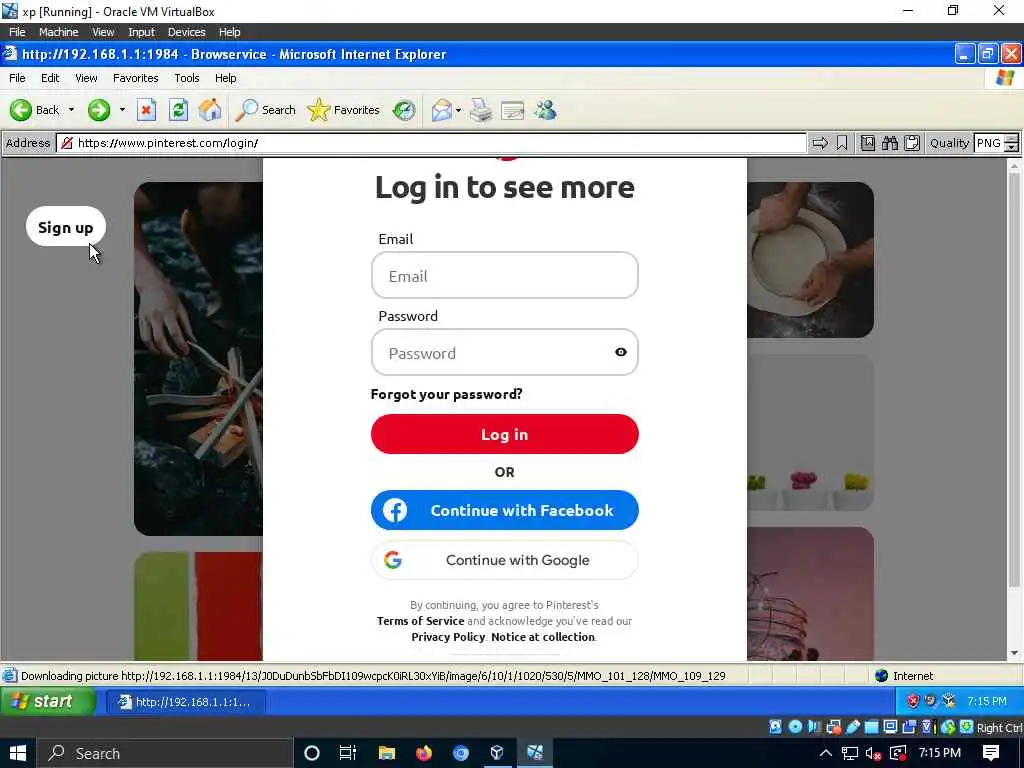Open the IE Edit menu
1024x768 pixels.
(50, 78)
